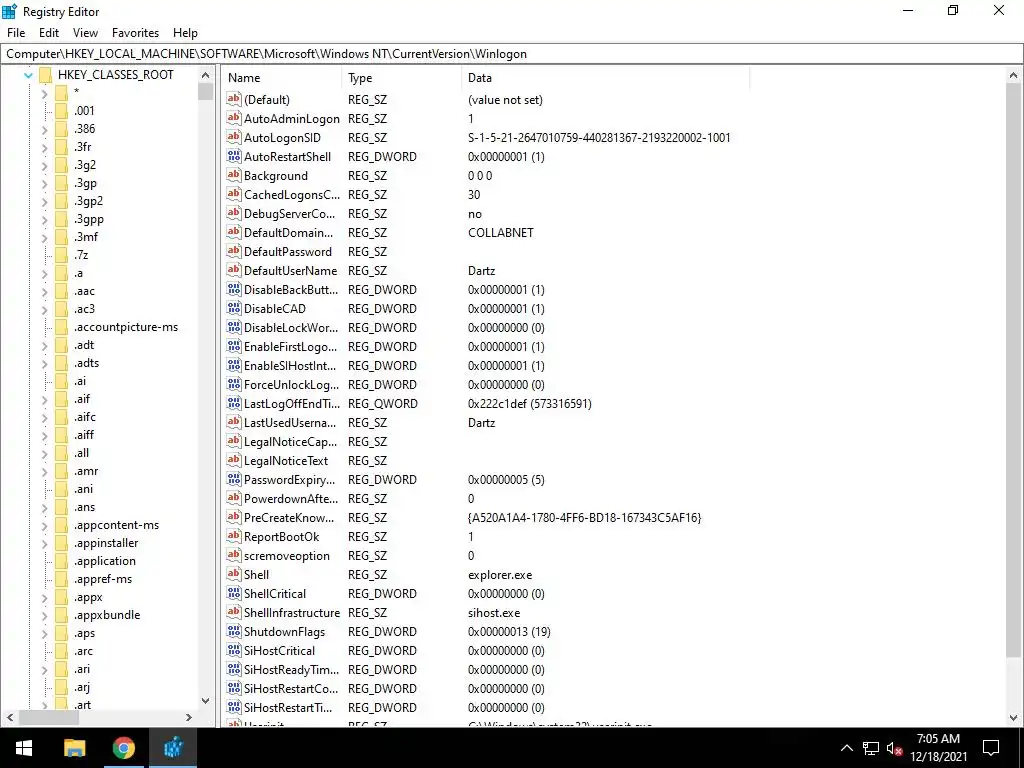Collapse the HKEY_CLASSES_ROOT tree node
This screenshot has height=768, width=1024.
(28, 75)
